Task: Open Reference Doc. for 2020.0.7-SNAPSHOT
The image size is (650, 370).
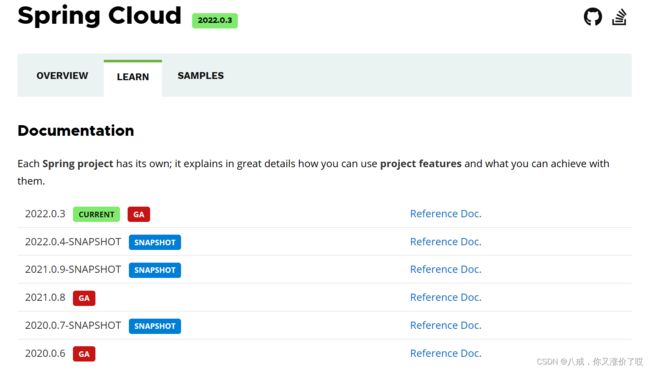Action: 446,326
